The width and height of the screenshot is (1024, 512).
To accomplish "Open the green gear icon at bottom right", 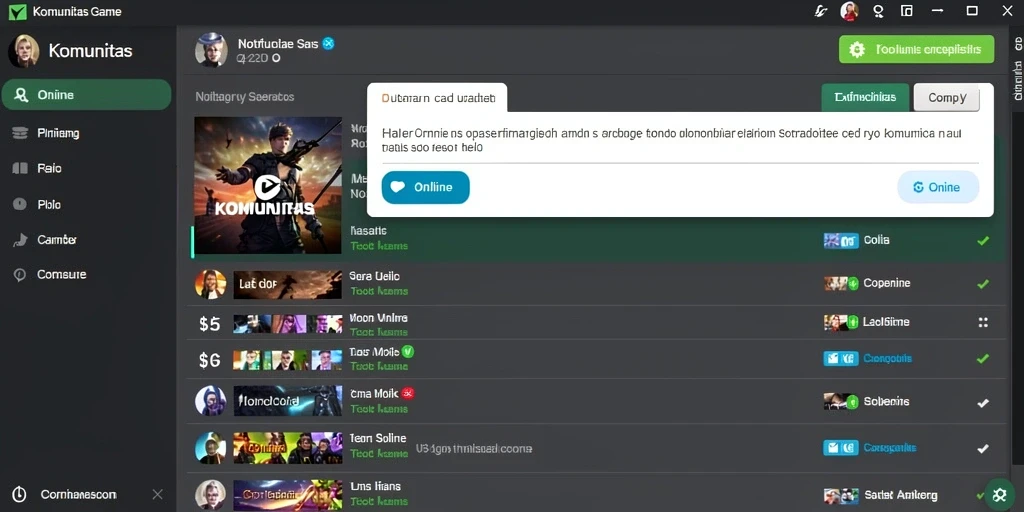I will 999,494.
